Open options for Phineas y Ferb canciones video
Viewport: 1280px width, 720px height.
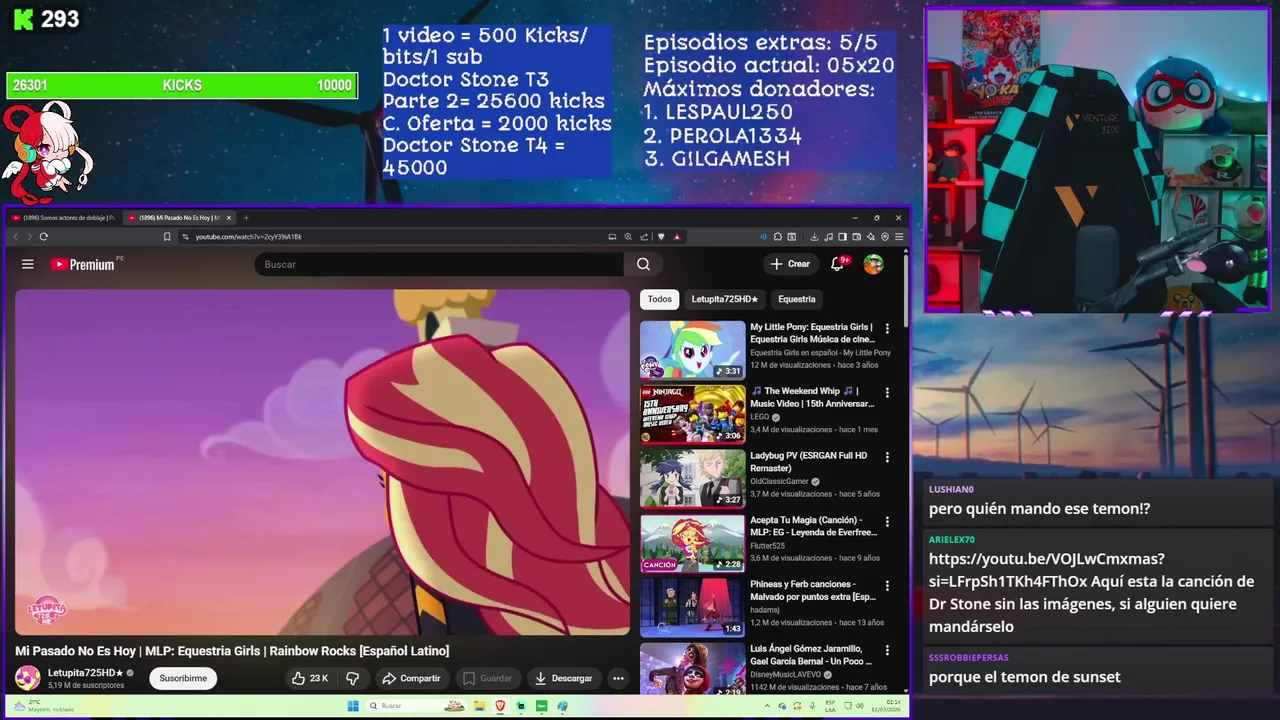[x=887, y=585]
